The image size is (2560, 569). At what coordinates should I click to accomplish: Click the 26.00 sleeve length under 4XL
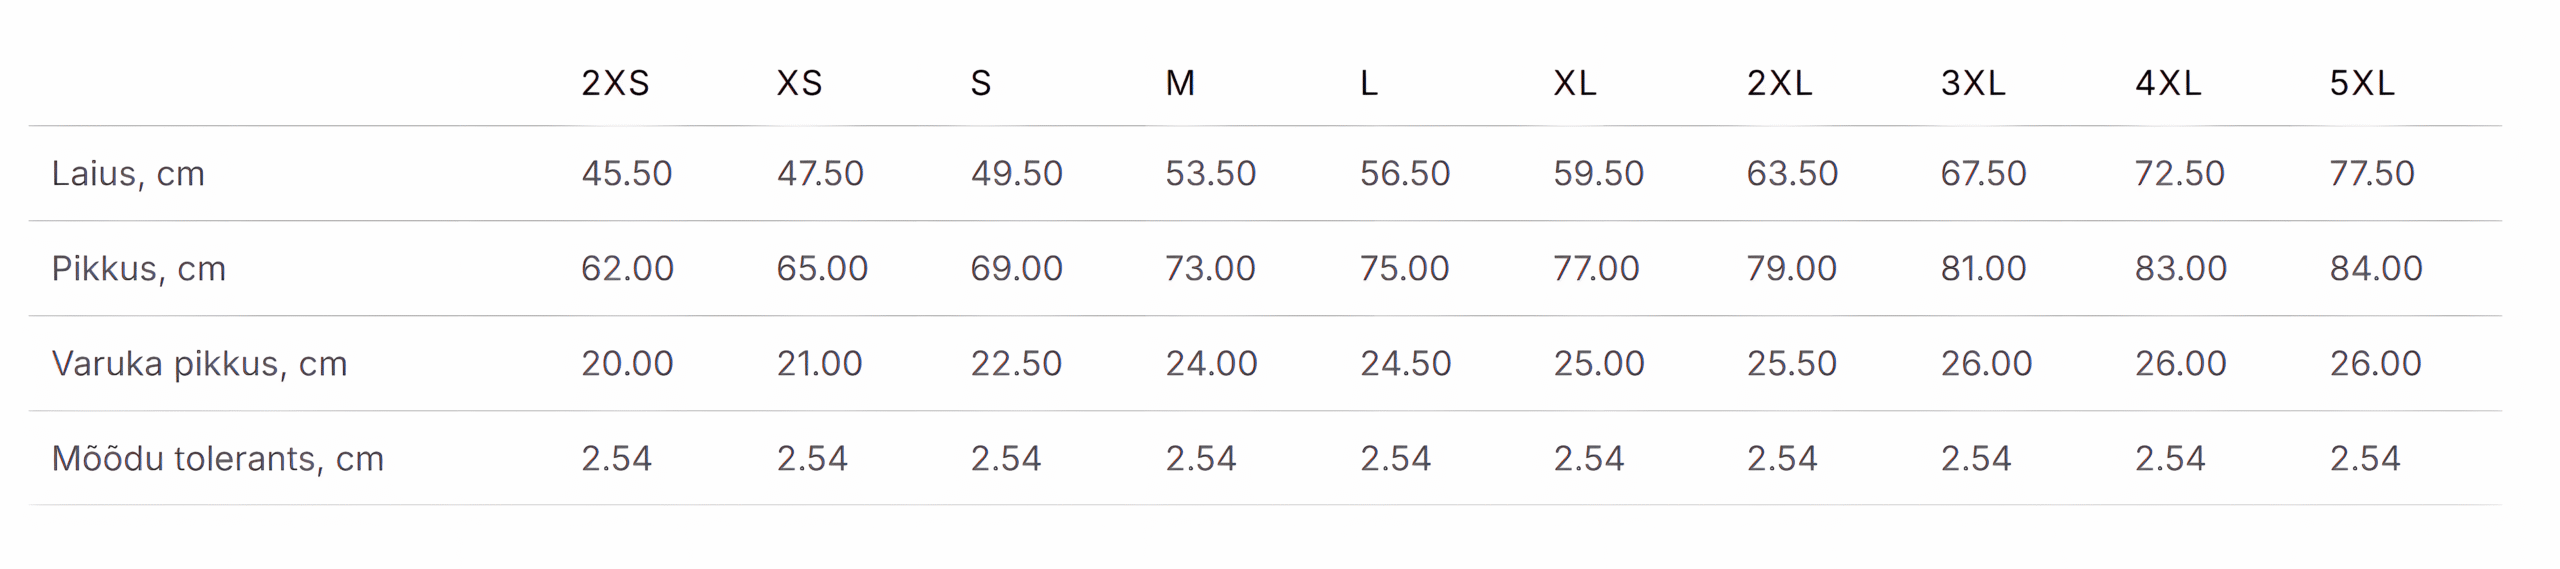click(x=2180, y=364)
